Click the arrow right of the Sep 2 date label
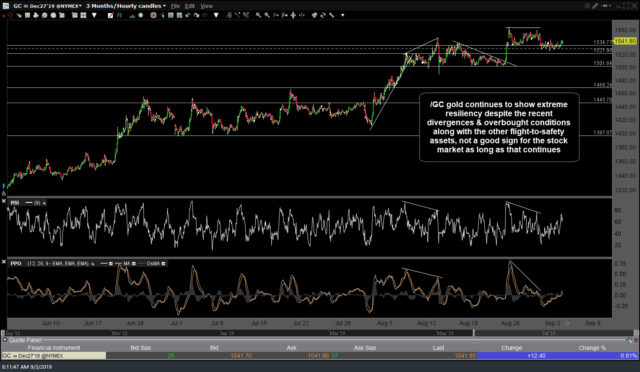The image size is (640, 372). coord(568,323)
